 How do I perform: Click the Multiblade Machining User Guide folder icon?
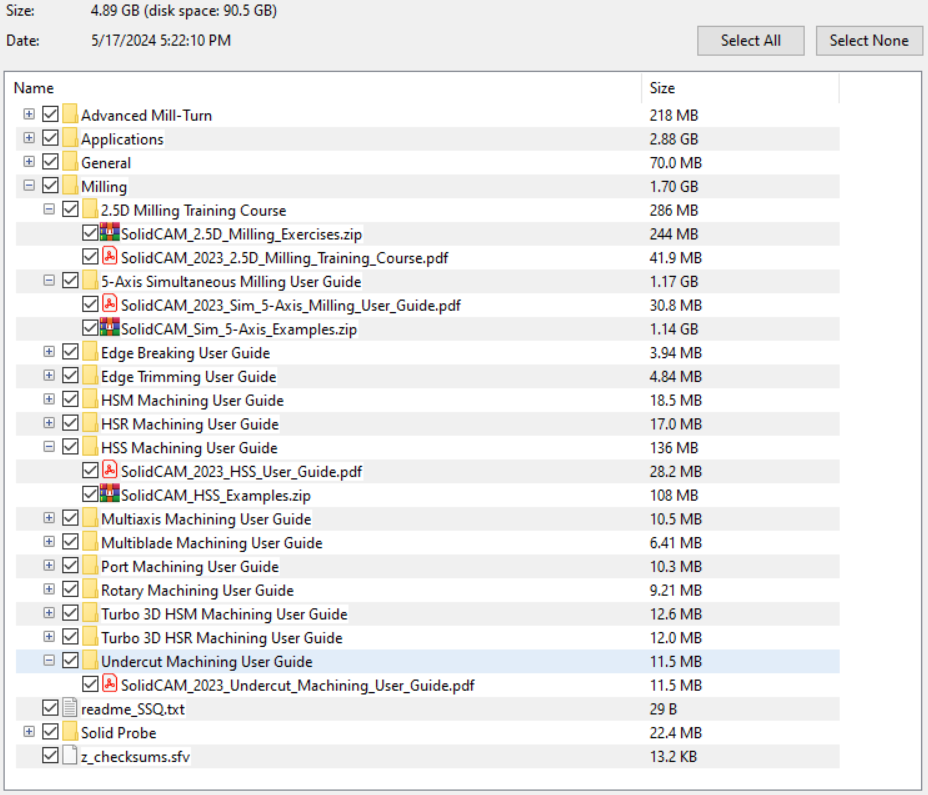click(90, 541)
